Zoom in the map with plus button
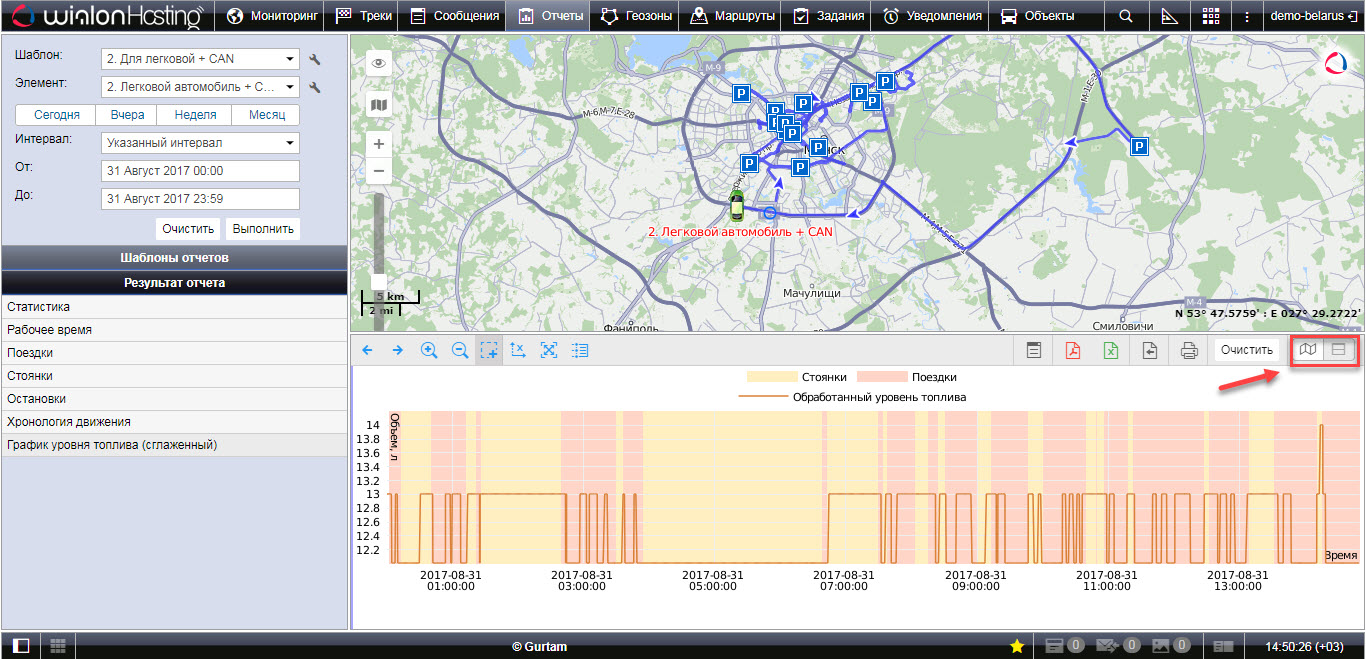Screen dimensions: 1366x659 click(x=379, y=144)
